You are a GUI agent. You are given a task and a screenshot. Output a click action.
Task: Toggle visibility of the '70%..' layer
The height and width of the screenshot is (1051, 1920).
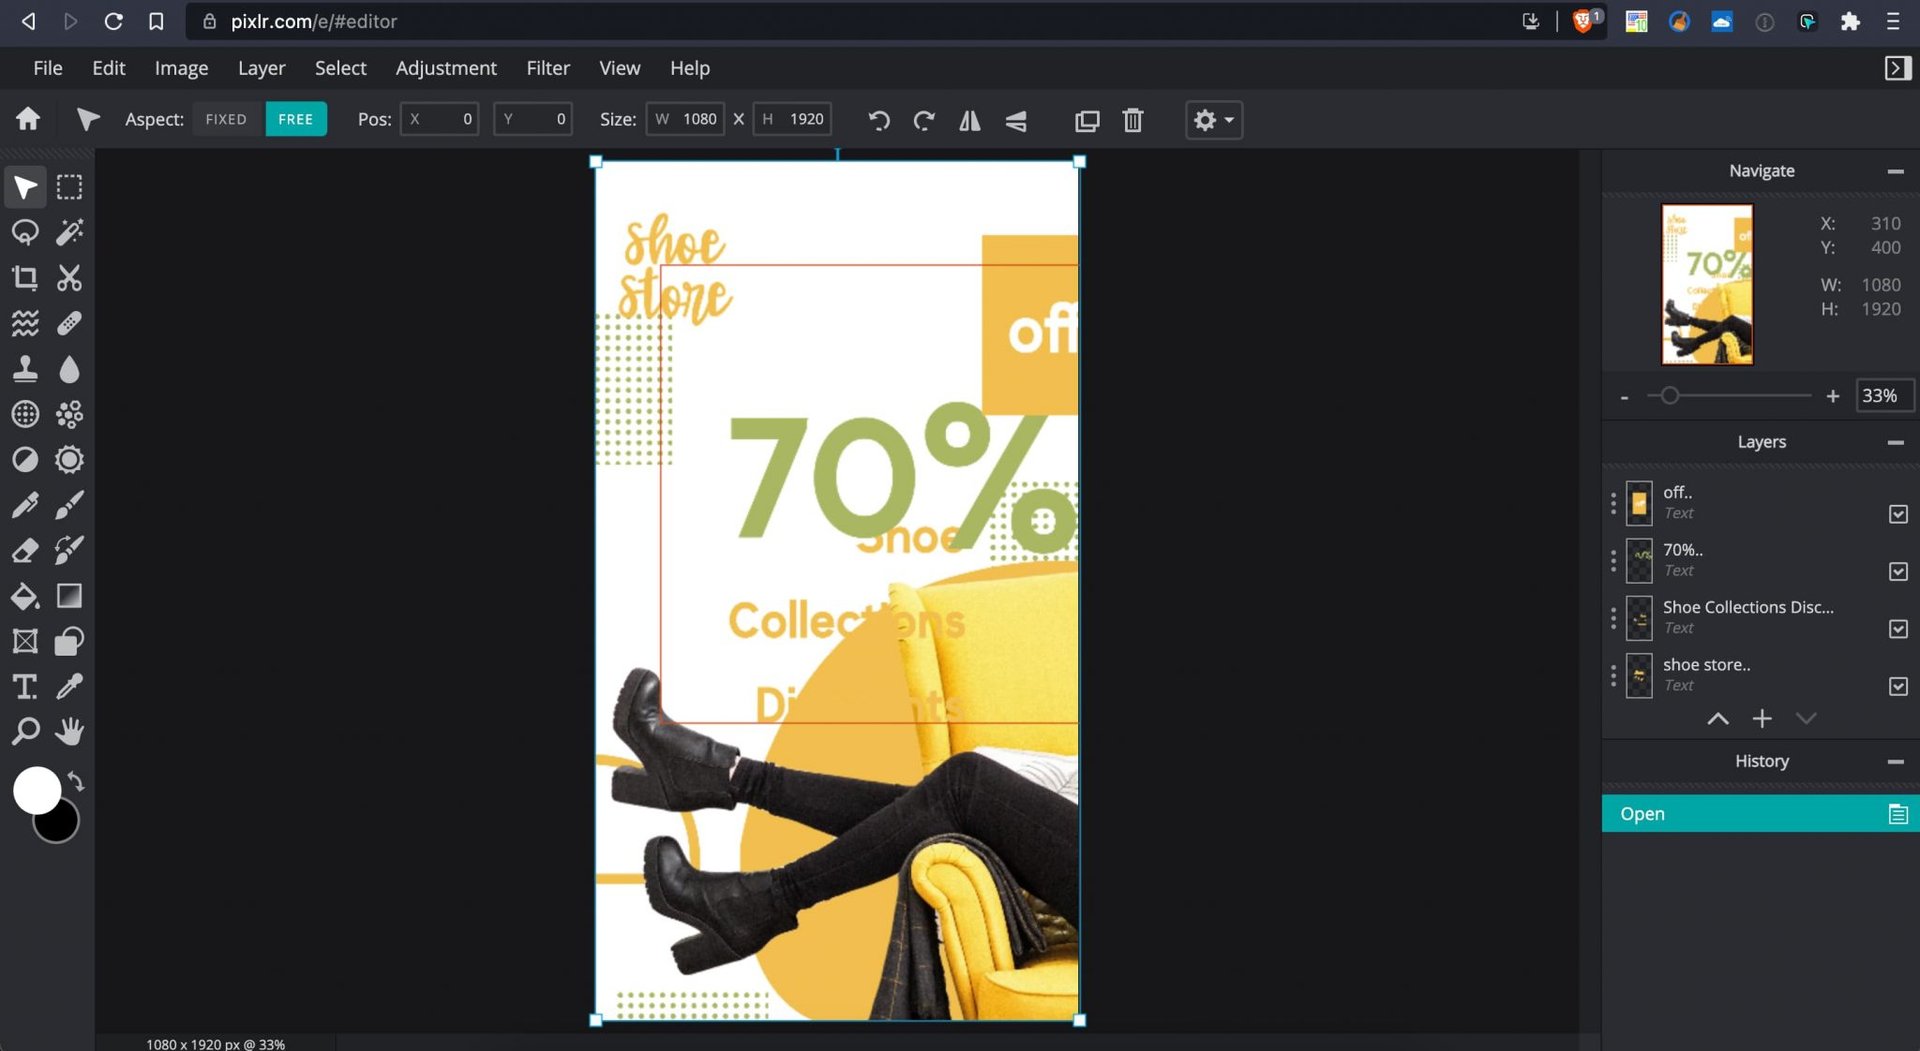pyautogui.click(x=1898, y=571)
